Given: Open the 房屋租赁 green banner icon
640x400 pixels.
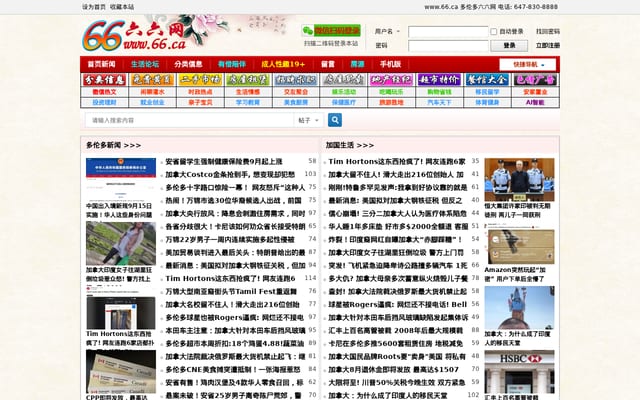Looking at the screenshot, I should click(x=248, y=80).
